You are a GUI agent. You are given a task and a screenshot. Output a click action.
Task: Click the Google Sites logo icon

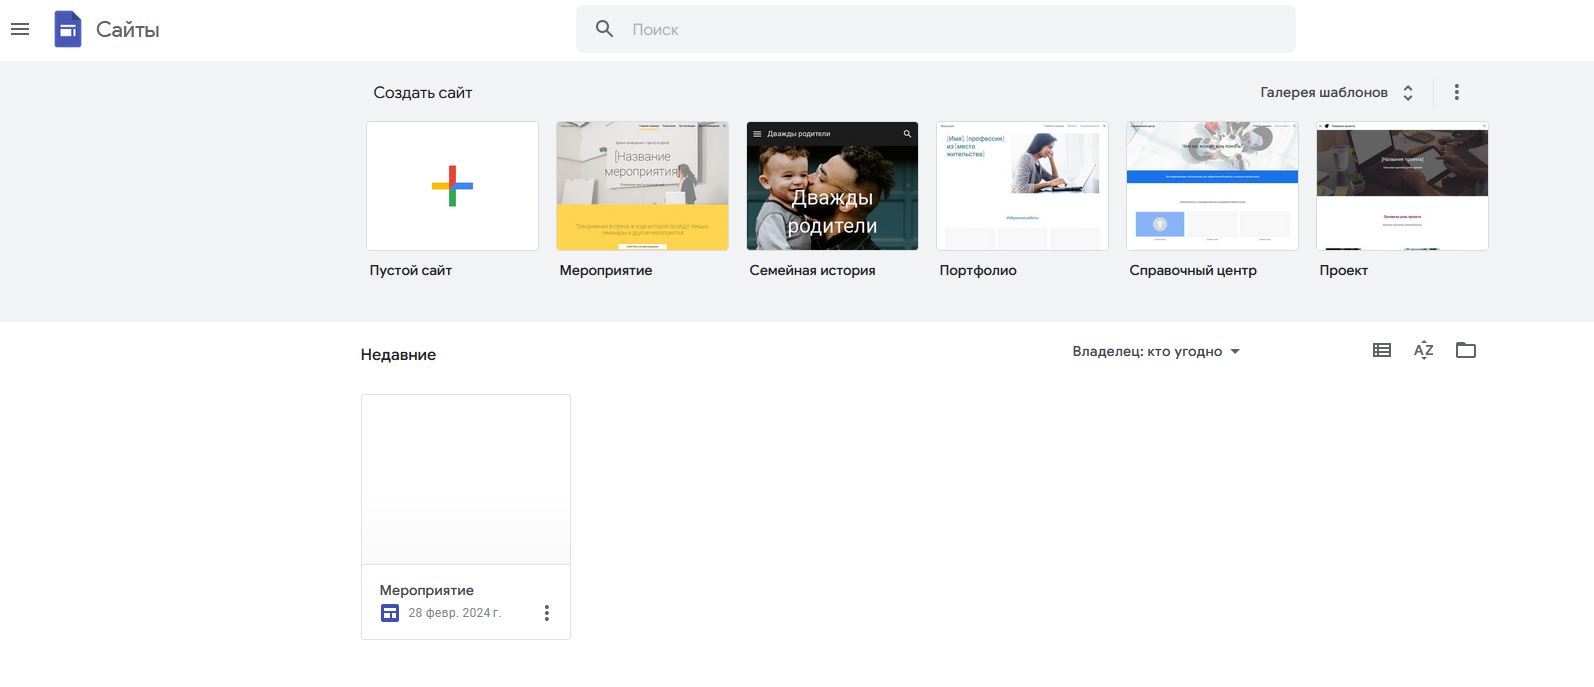68,30
